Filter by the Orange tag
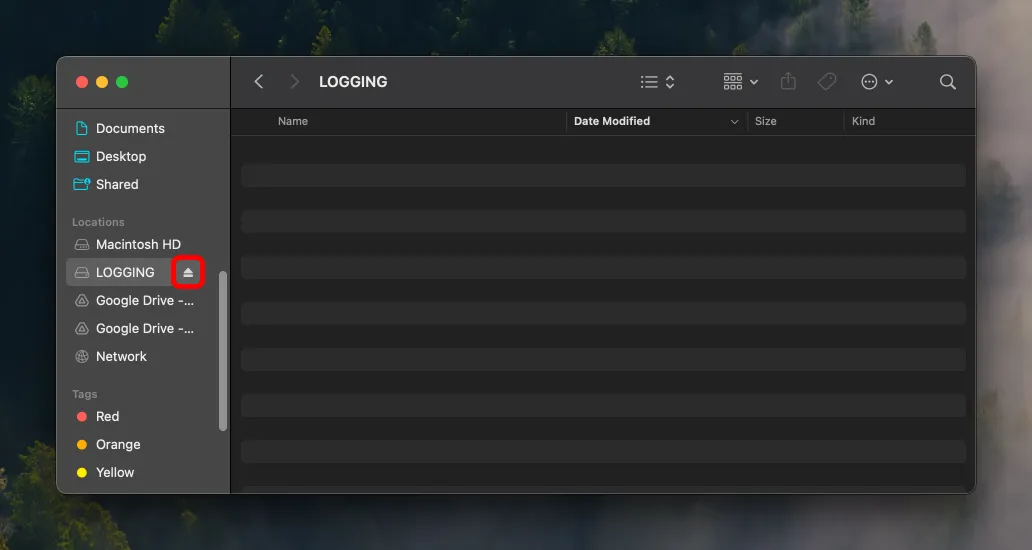 (x=118, y=445)
